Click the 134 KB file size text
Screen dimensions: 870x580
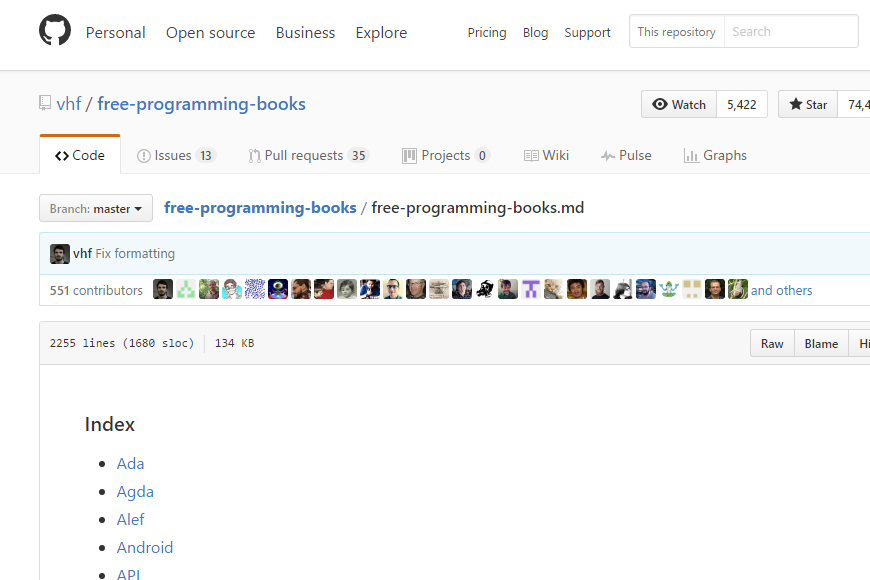click(234, 344)
